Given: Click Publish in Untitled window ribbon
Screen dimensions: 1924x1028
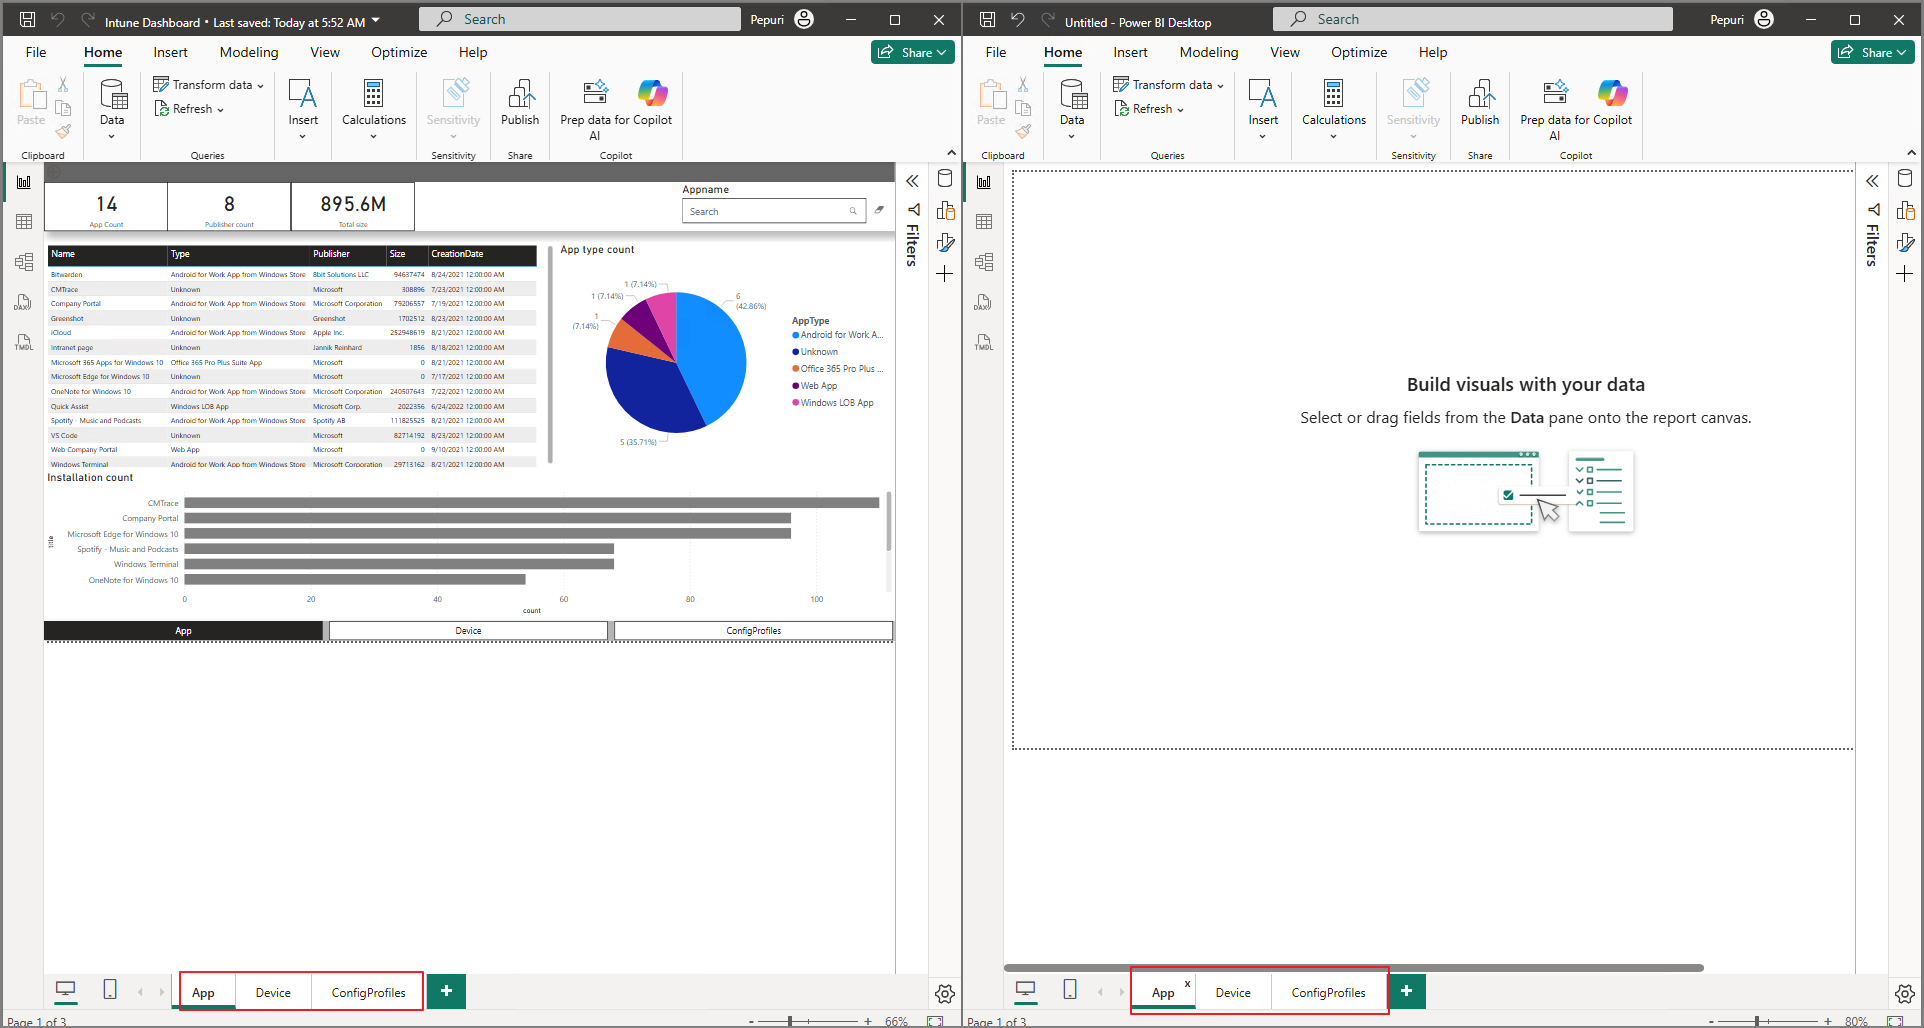Looking at the screenshot, I should [1480, 102].
